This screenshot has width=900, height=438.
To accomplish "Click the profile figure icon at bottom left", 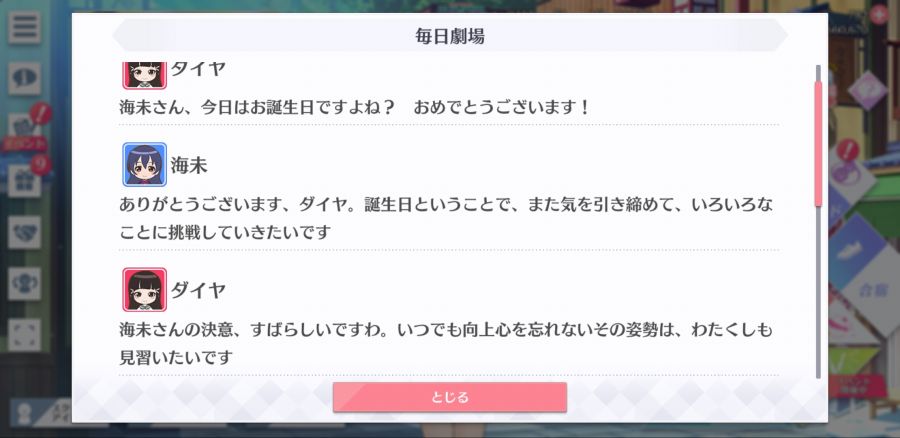I will (x=24, y=414).
